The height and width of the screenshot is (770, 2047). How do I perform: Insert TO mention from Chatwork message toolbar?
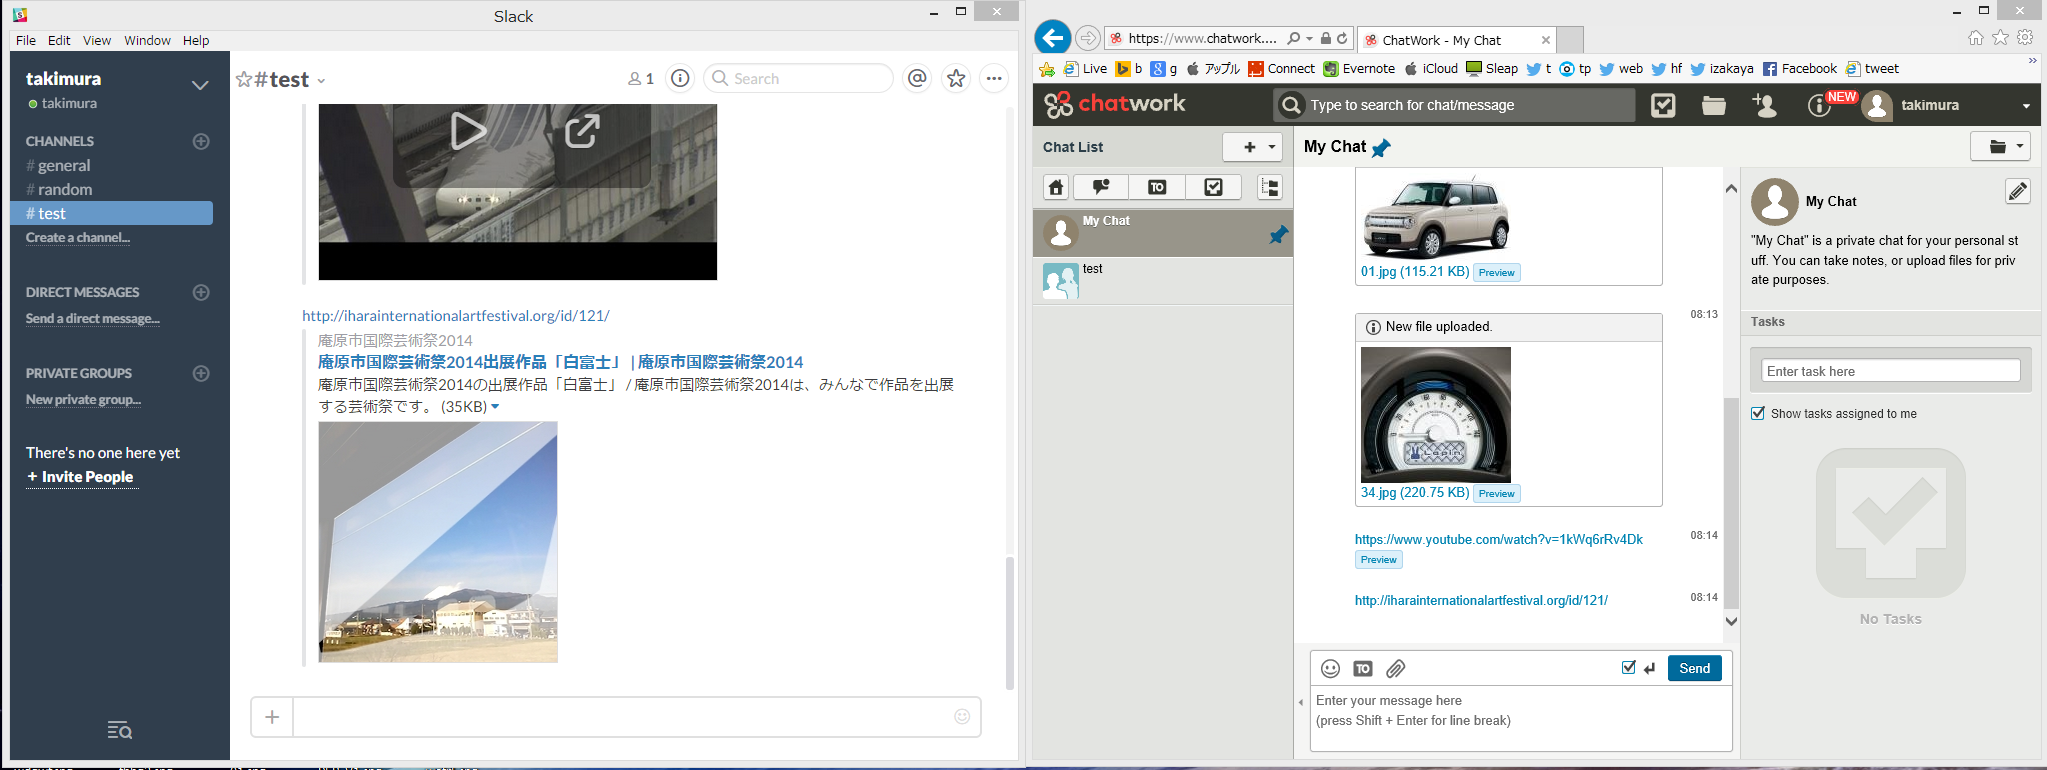pyautogui.click(x=1363, y=669)
